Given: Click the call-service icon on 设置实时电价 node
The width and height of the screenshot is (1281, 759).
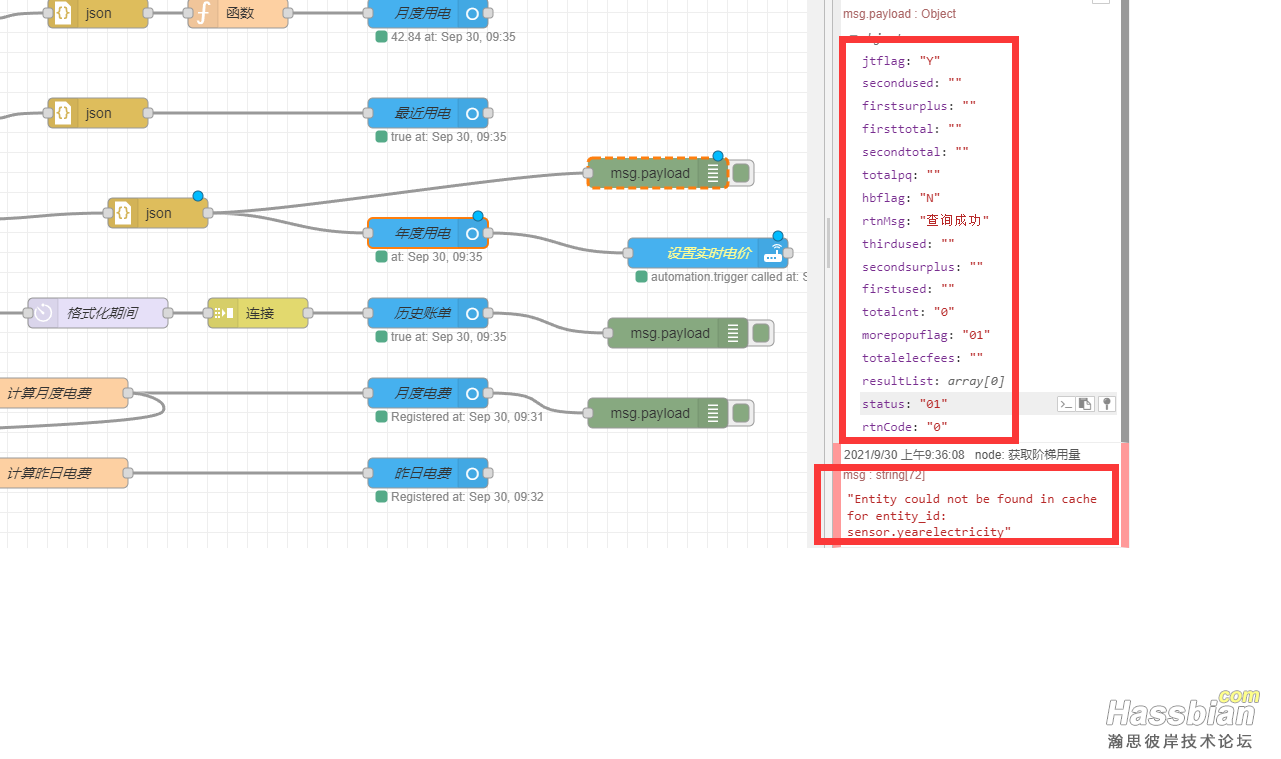Looking at the screenshot, I should [773, 253].
